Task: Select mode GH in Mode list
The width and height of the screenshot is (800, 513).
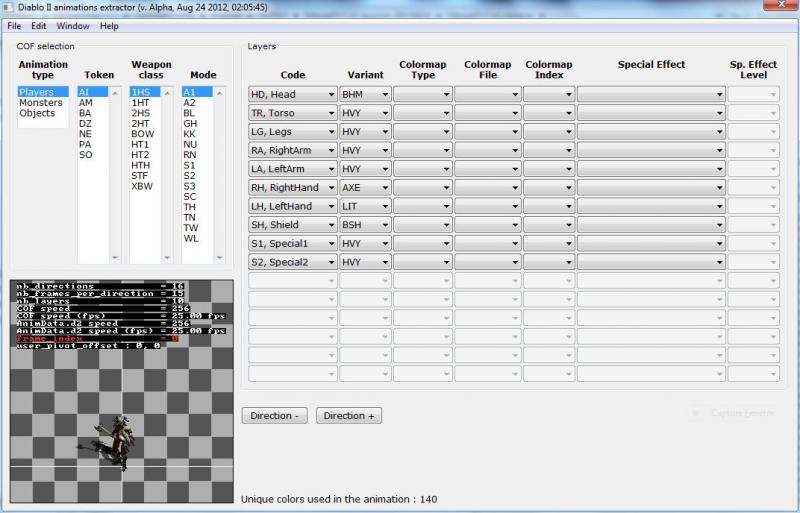Action: 197,124
